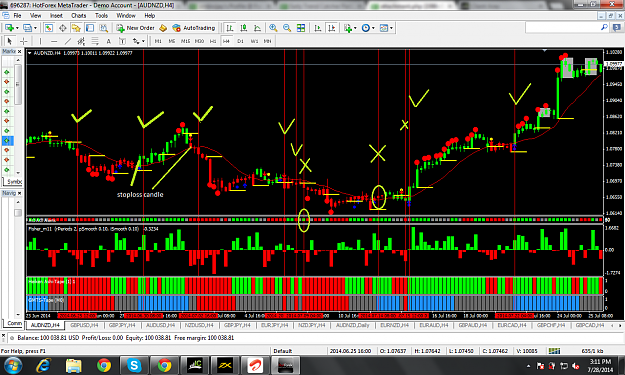625x375 pixels.
Task: Switch to W1 timeframe
Action: [254, 41]
